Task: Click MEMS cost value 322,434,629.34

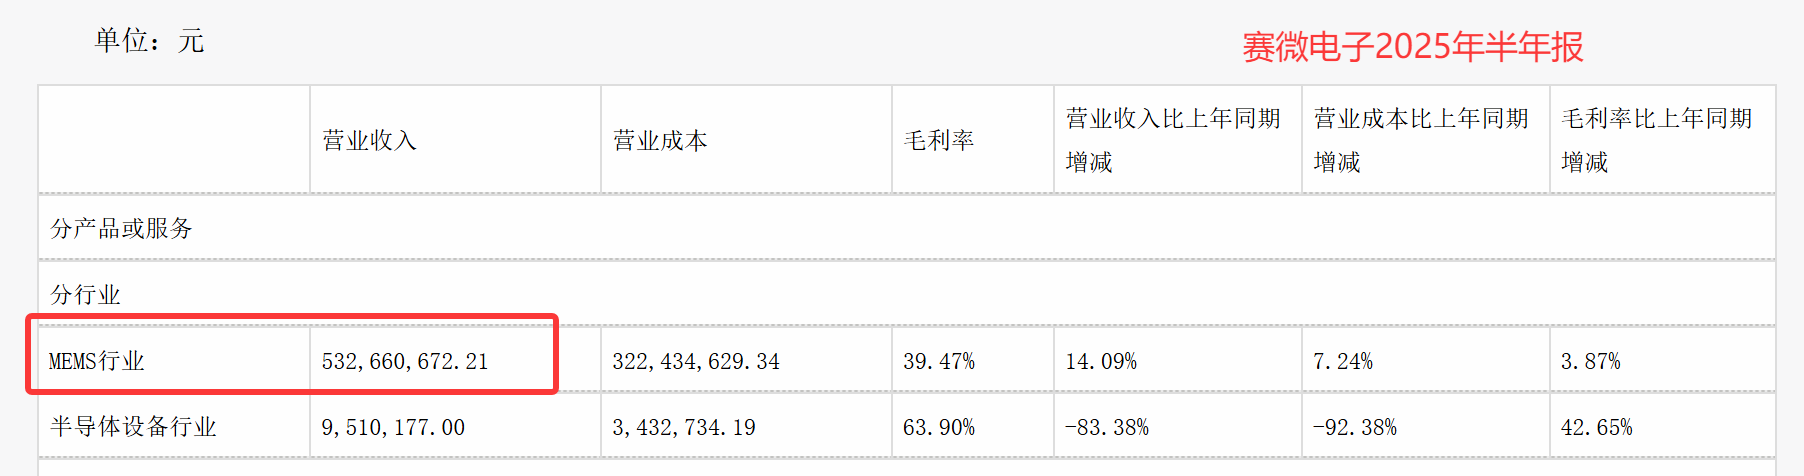Action: (x=696, y=361)
